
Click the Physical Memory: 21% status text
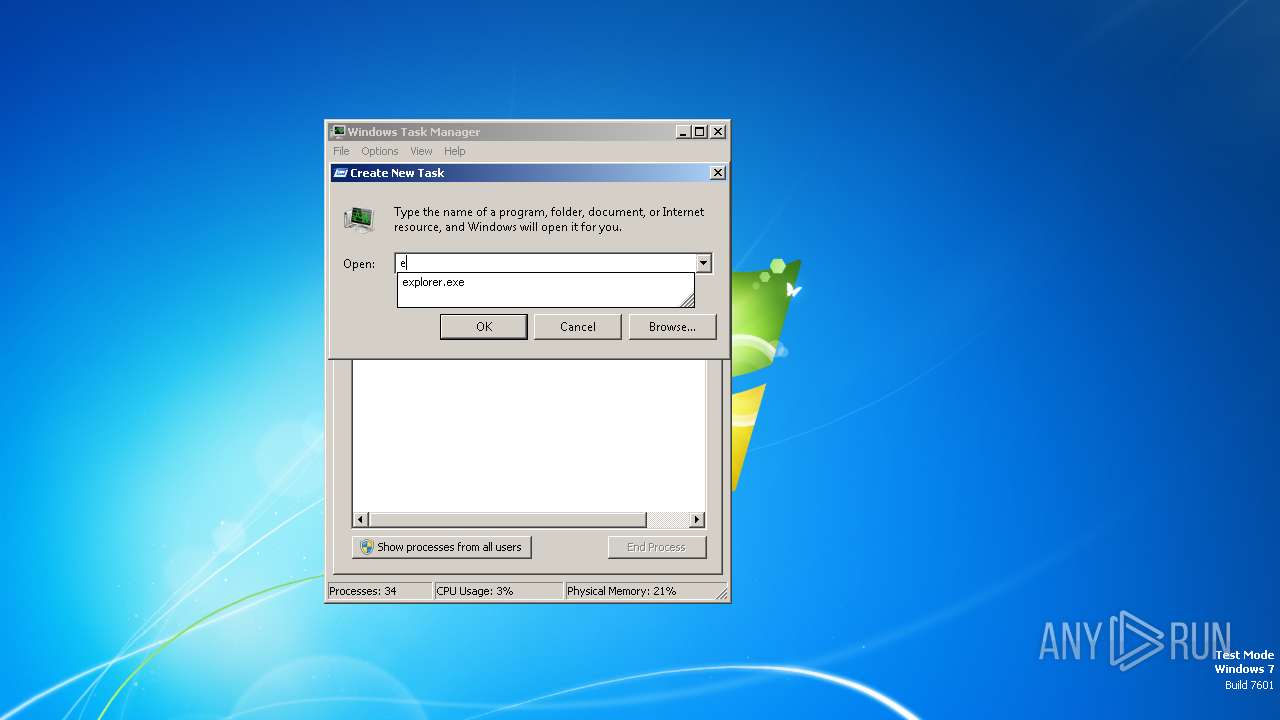click(x=622, y=591)
